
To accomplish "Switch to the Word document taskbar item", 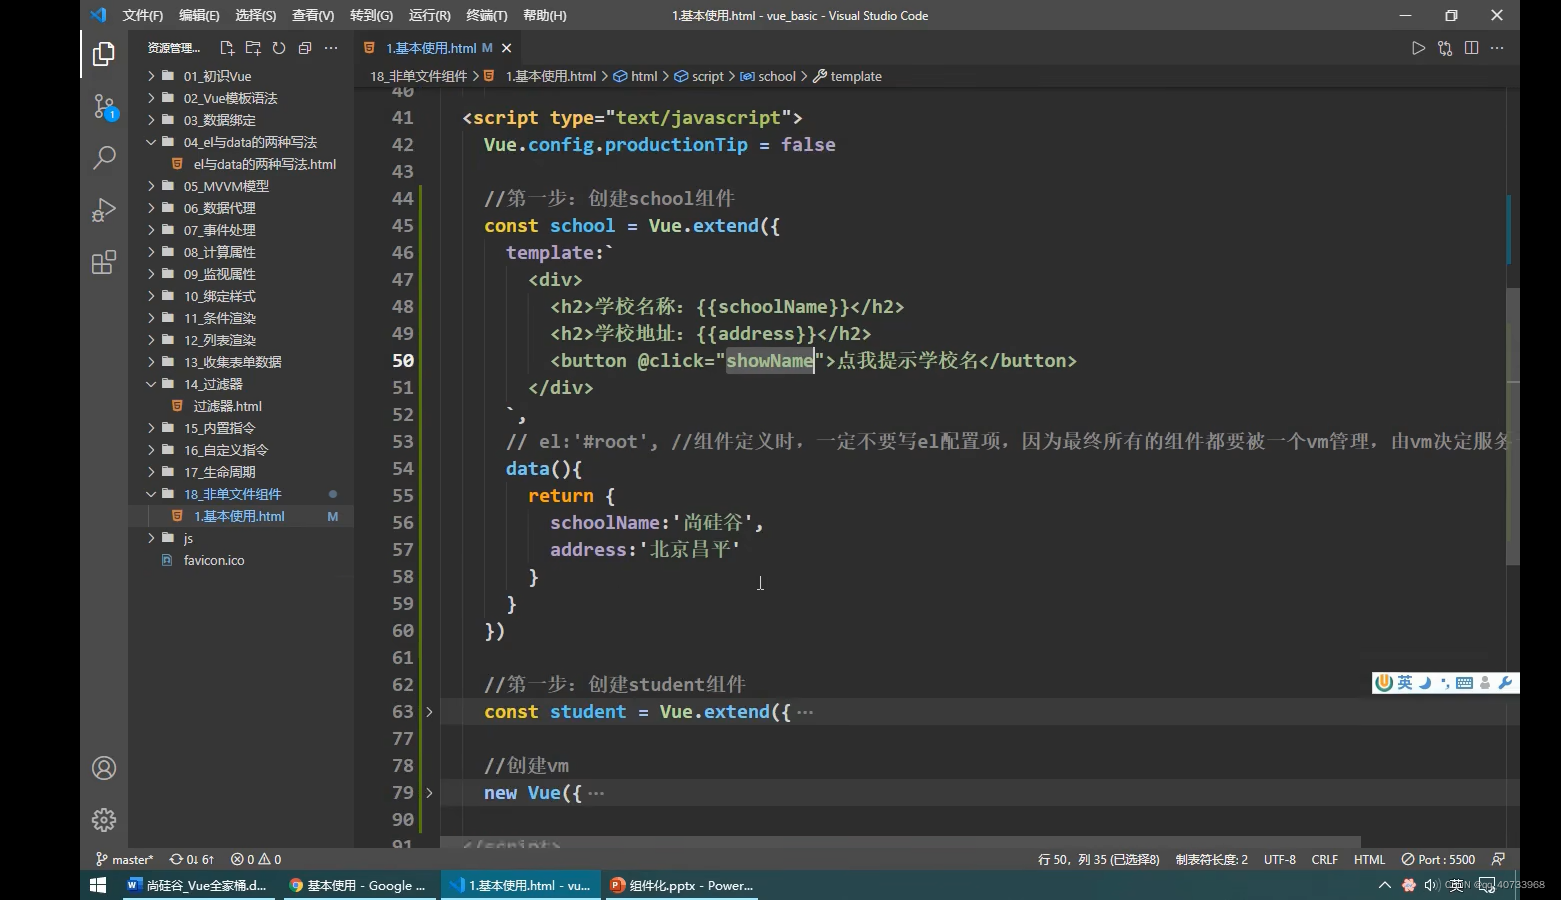I will [198, 885].
